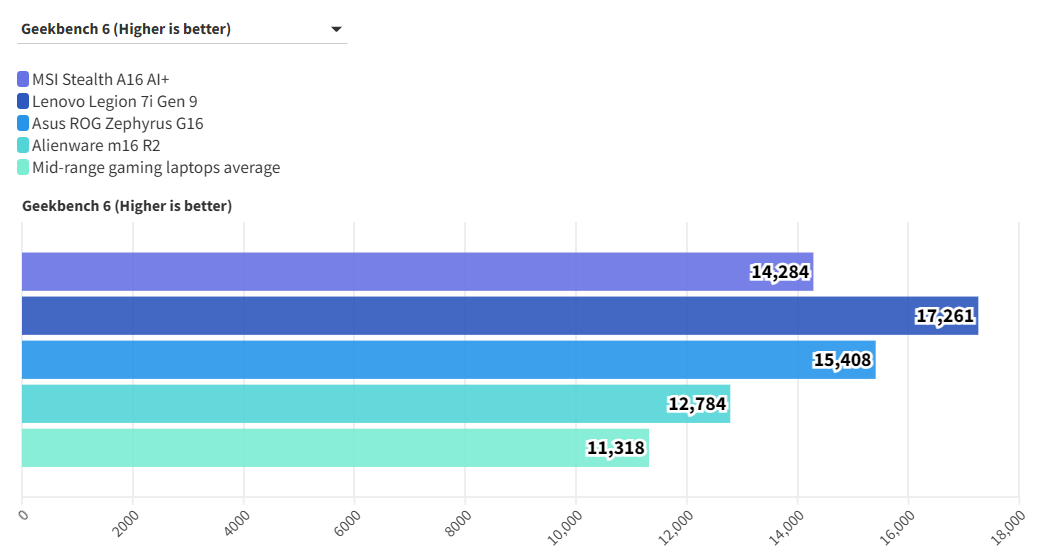Click the Mid-range gaming laptops average swatch
This screenshot has height=556, width=1043.
(23, 168)
